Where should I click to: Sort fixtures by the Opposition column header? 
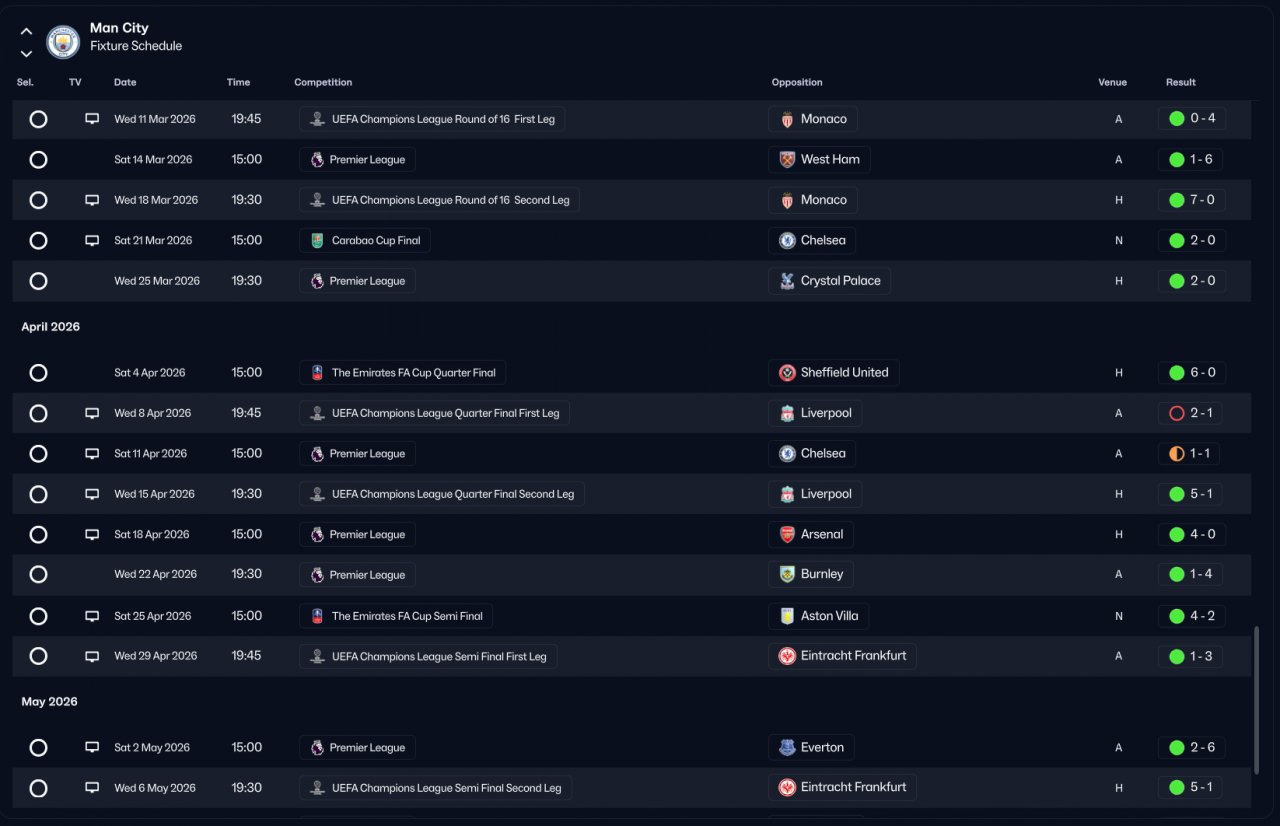(797, 82)
